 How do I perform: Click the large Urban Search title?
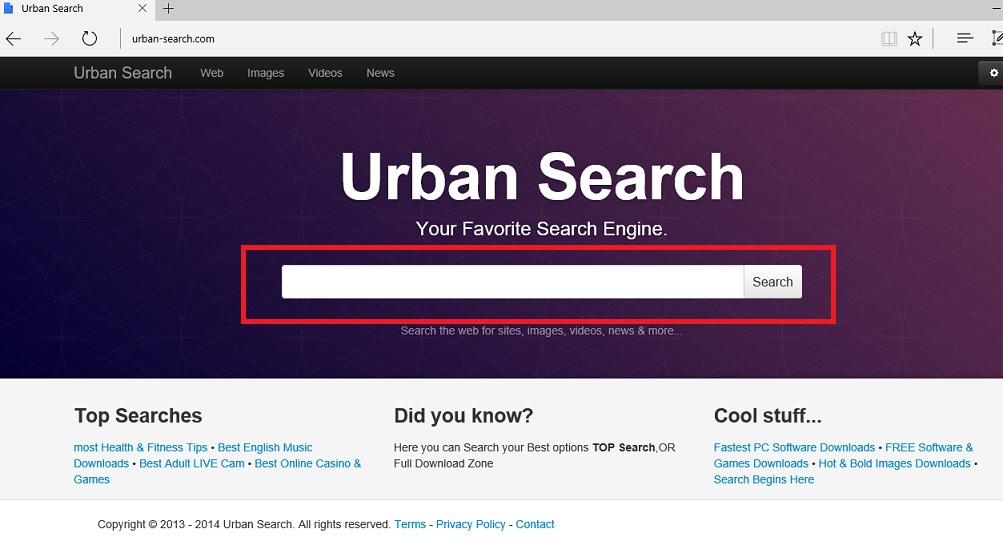pos(542,177)
